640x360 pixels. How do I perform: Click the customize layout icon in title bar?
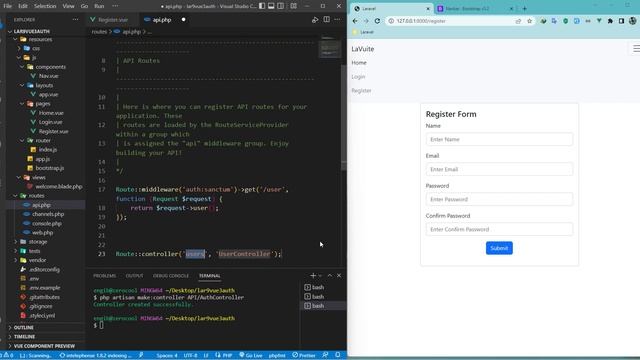[293, 6]
